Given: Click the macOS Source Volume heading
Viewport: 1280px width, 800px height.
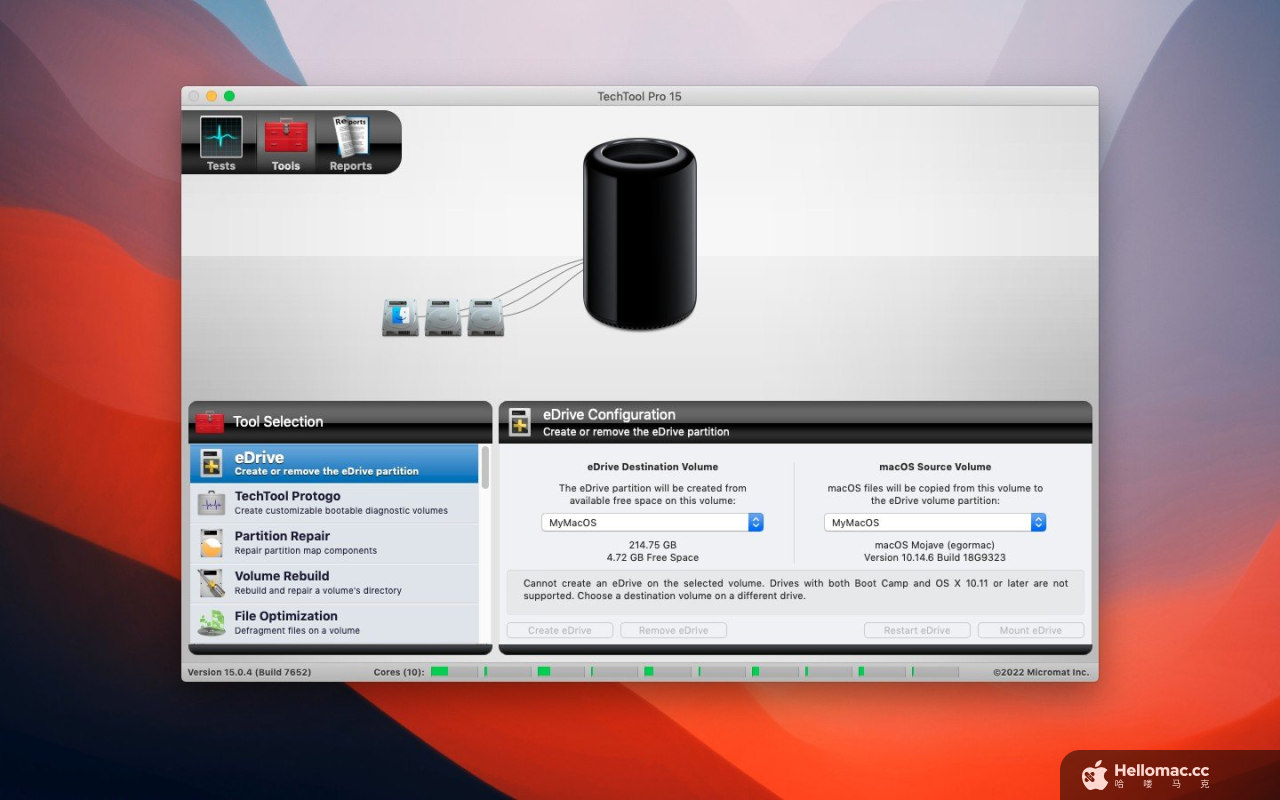Looking at the screenshot, I should point(935,466).
